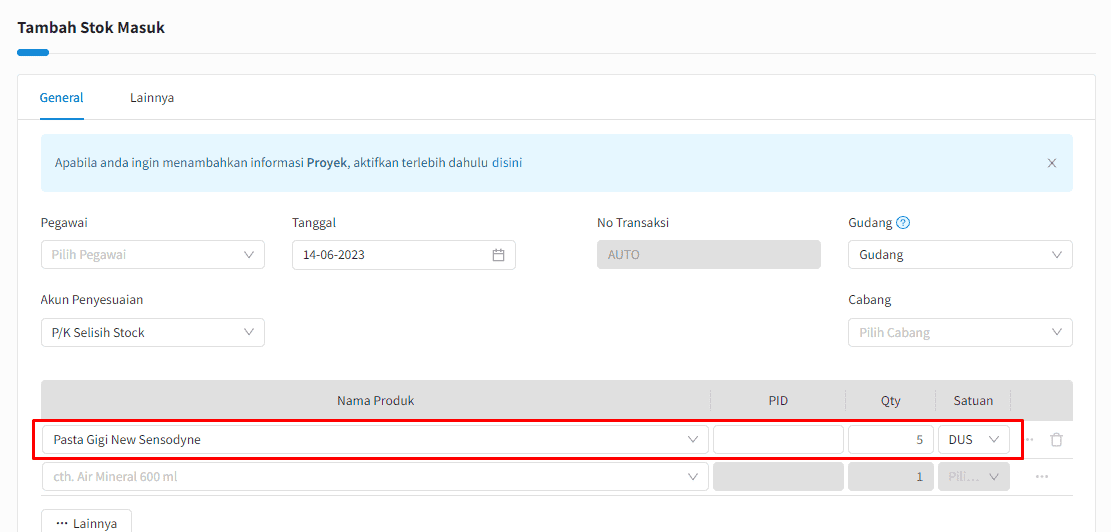Viewport: 1111px width, 532px height.
Task: Open the Pilih Pegawai dropdown
Action: [x=152, y=255]
